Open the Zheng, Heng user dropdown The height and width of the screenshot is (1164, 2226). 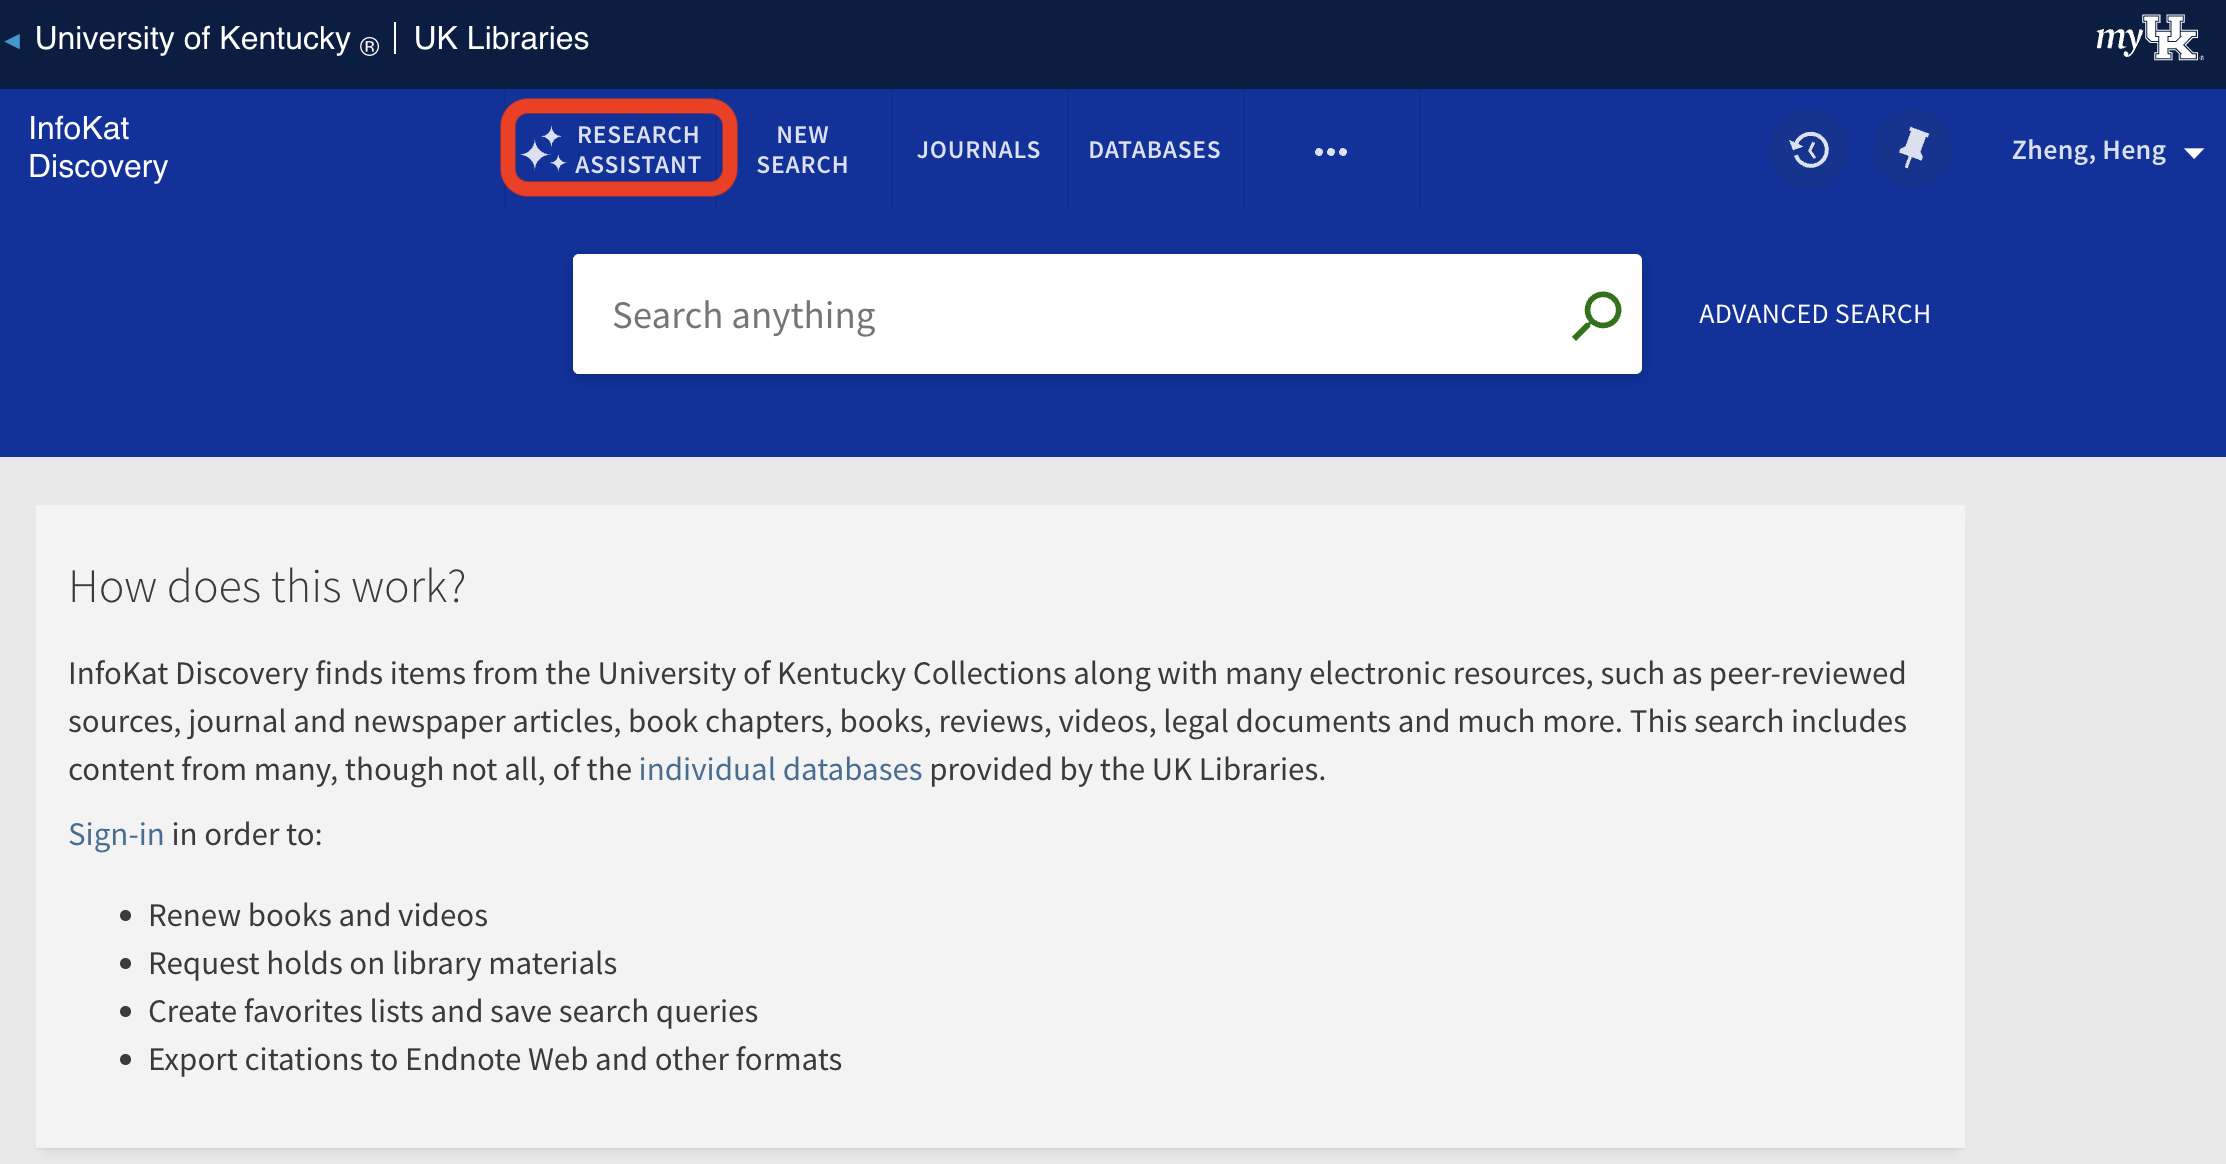2088,150
